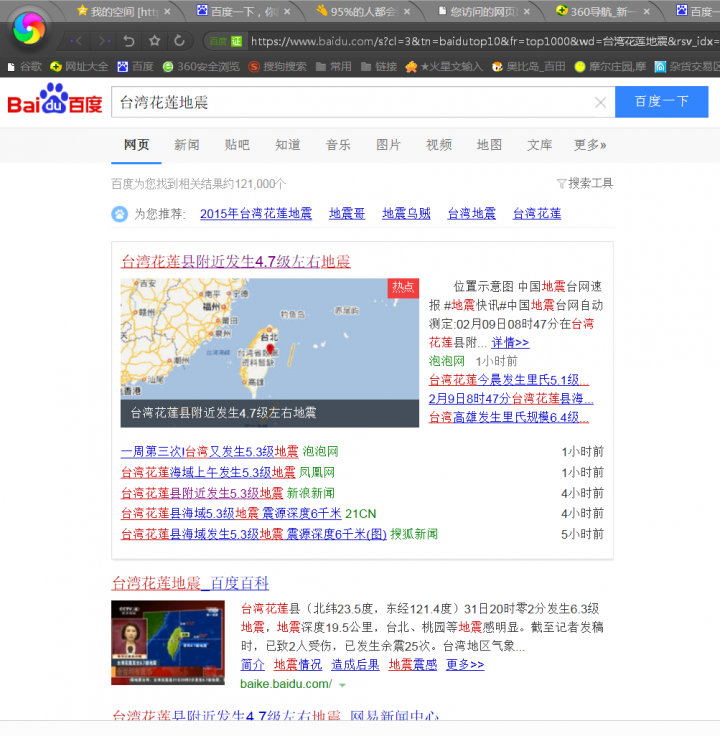Select the 视频 search category

coord(439,145)
